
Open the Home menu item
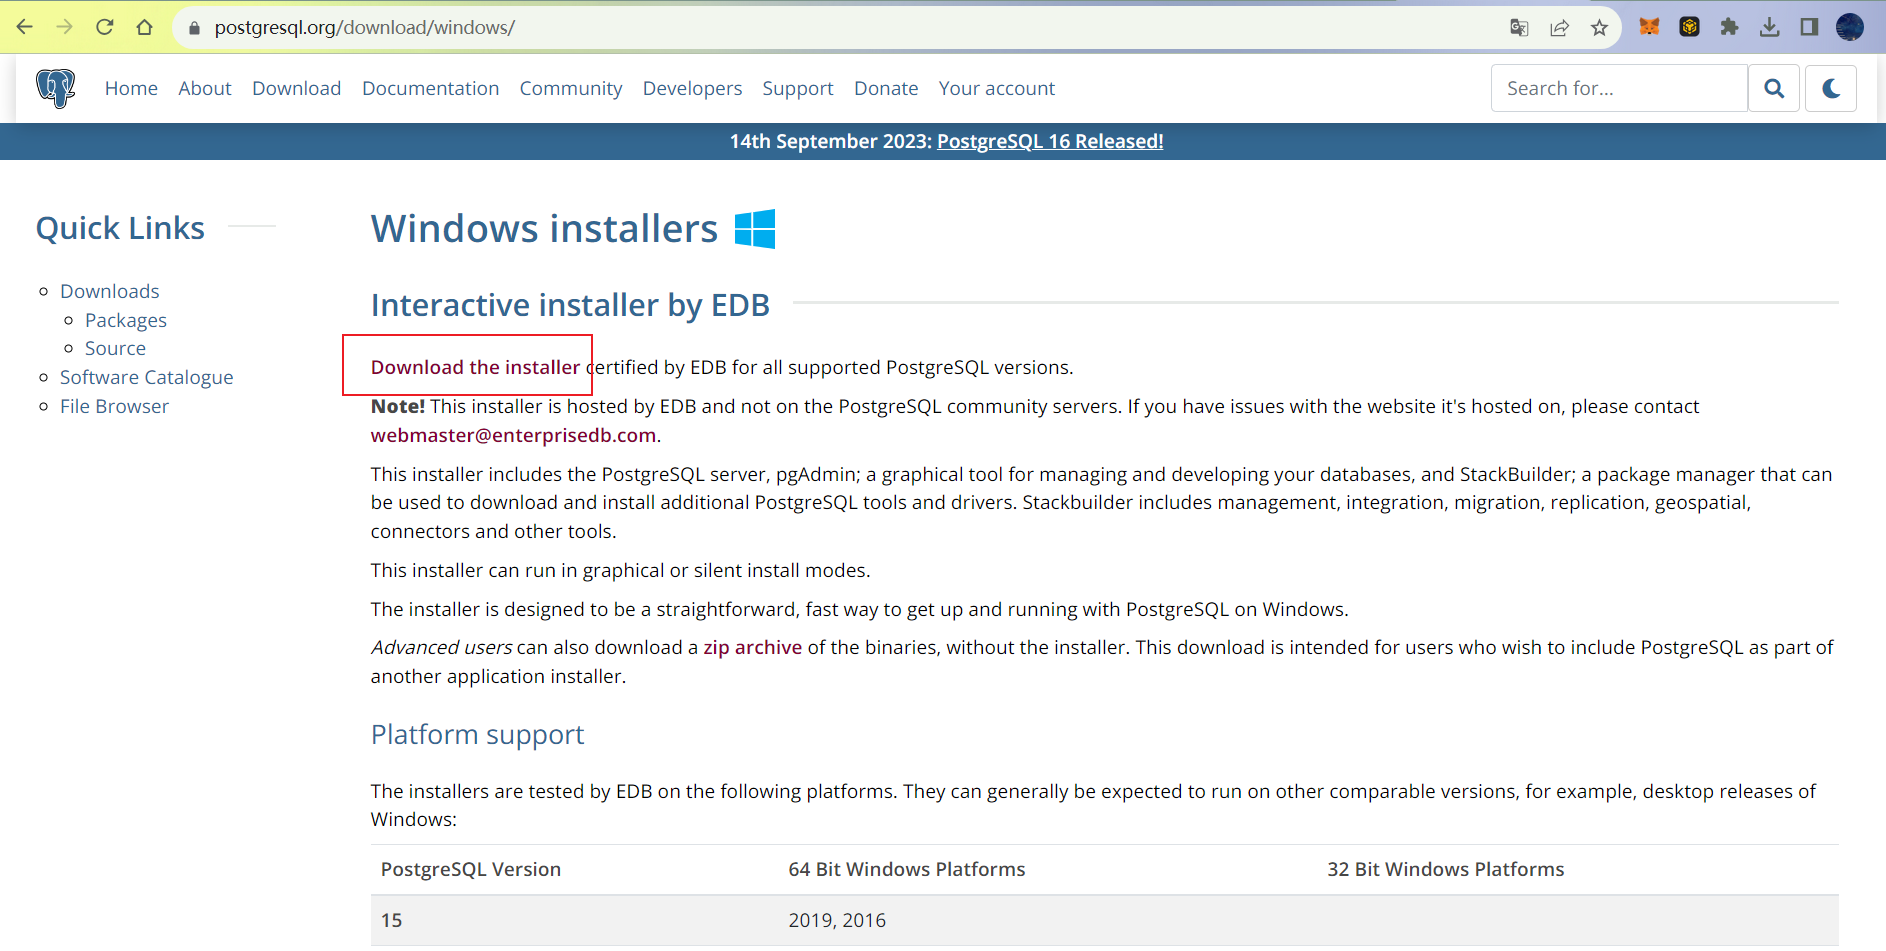(131, 88)
